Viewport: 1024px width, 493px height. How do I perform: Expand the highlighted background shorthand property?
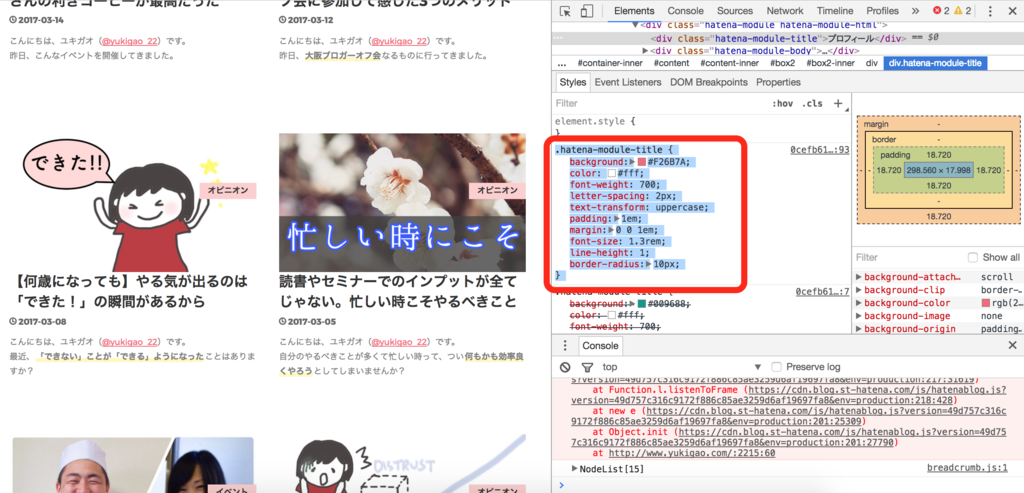[x=632, y=162]
